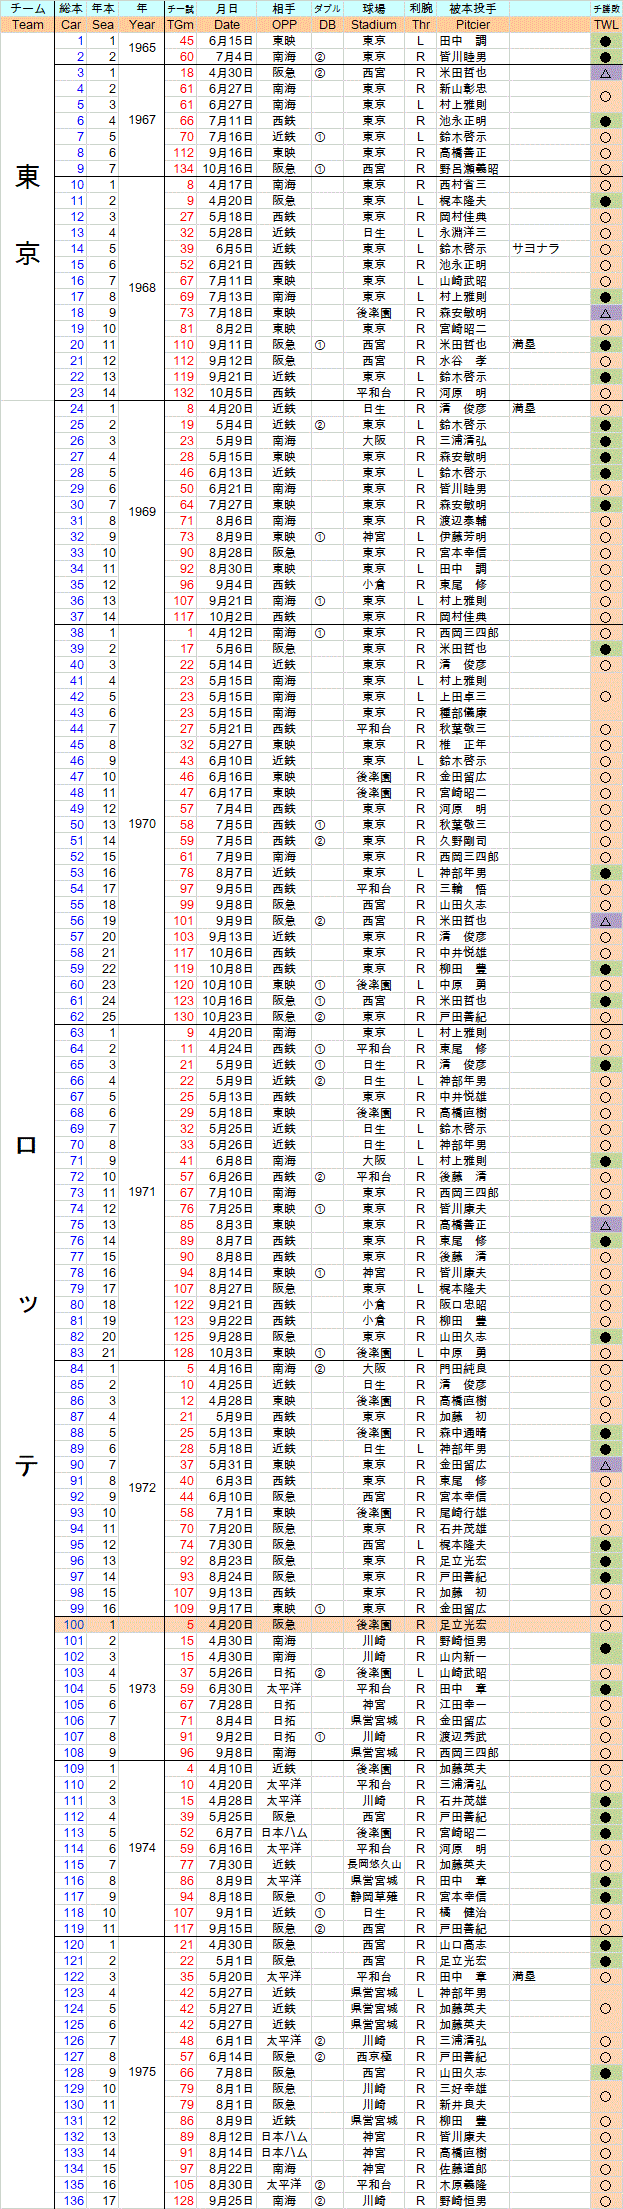Click the triangle TWL mark in Car 56 row
Viewport: 623px width, 2209px height.
pos(606,921)
